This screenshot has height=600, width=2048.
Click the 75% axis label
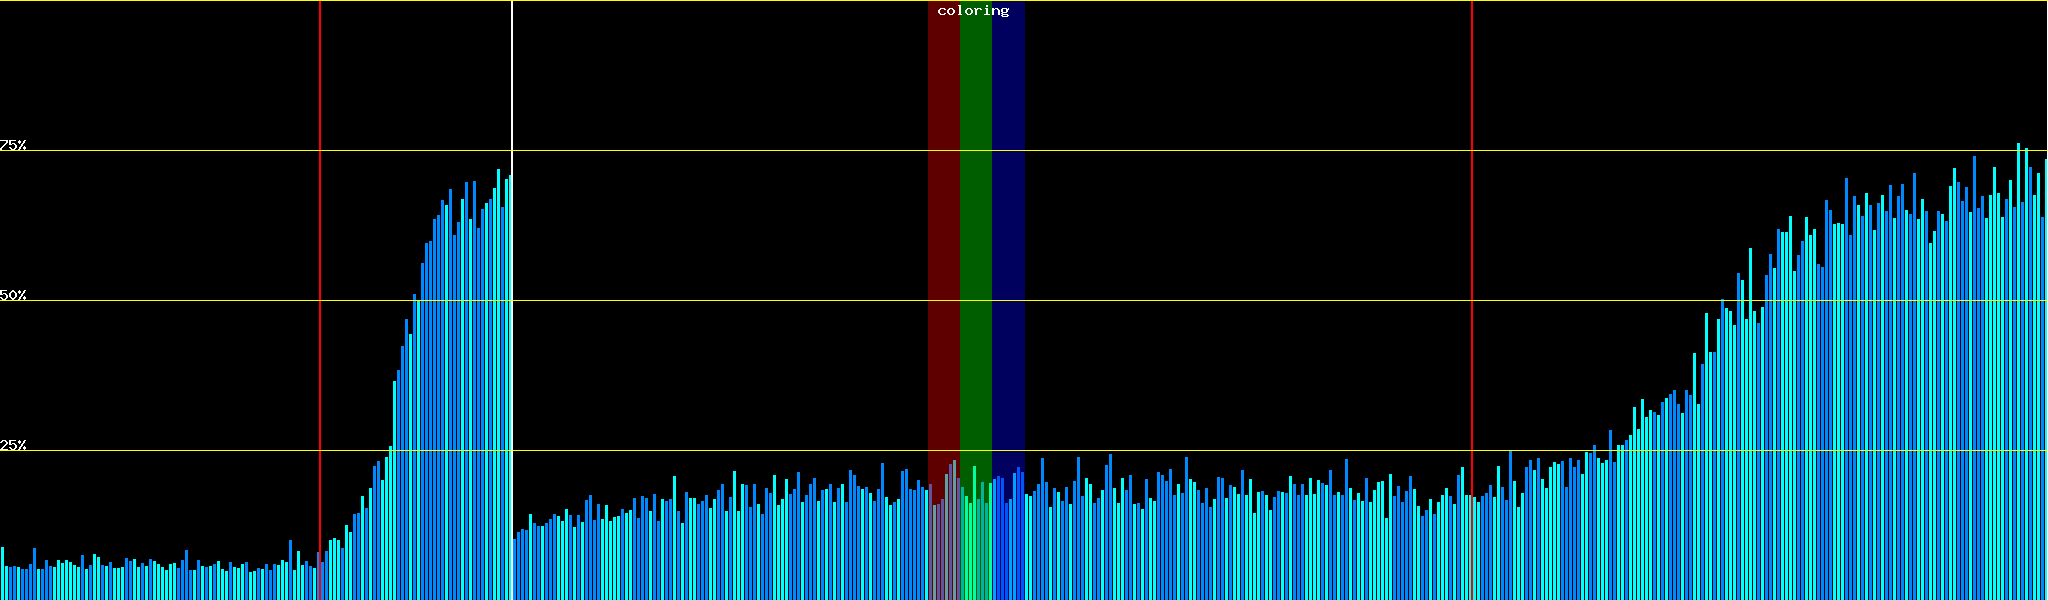(x=13, y=145)
